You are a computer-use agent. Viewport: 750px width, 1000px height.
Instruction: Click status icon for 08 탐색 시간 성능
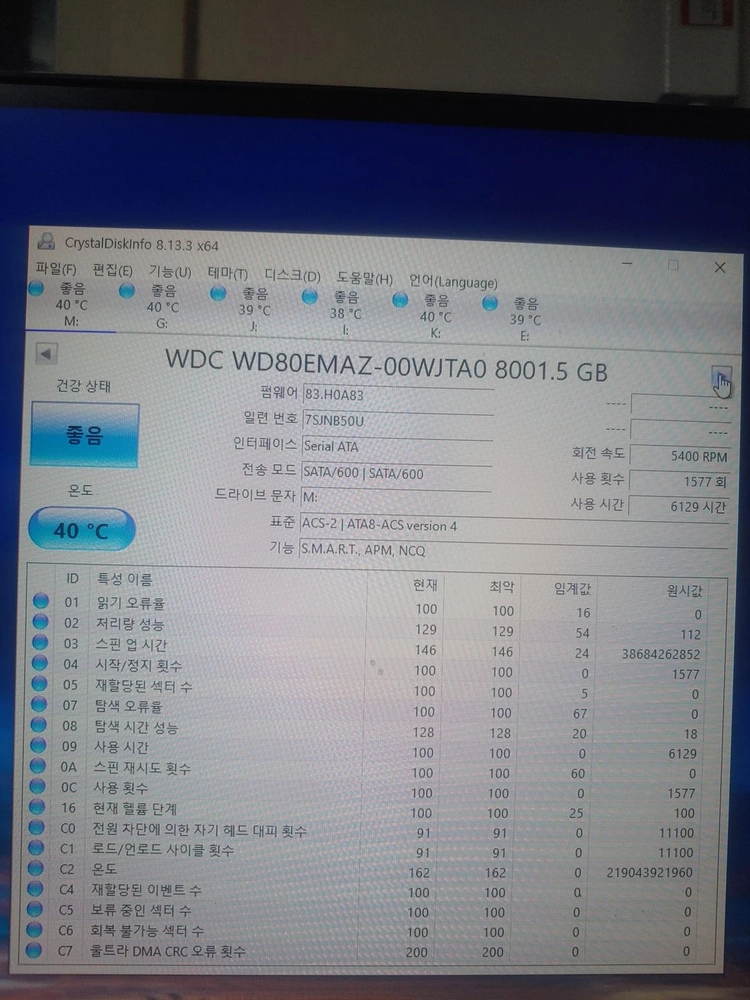(x=39, y=724)
